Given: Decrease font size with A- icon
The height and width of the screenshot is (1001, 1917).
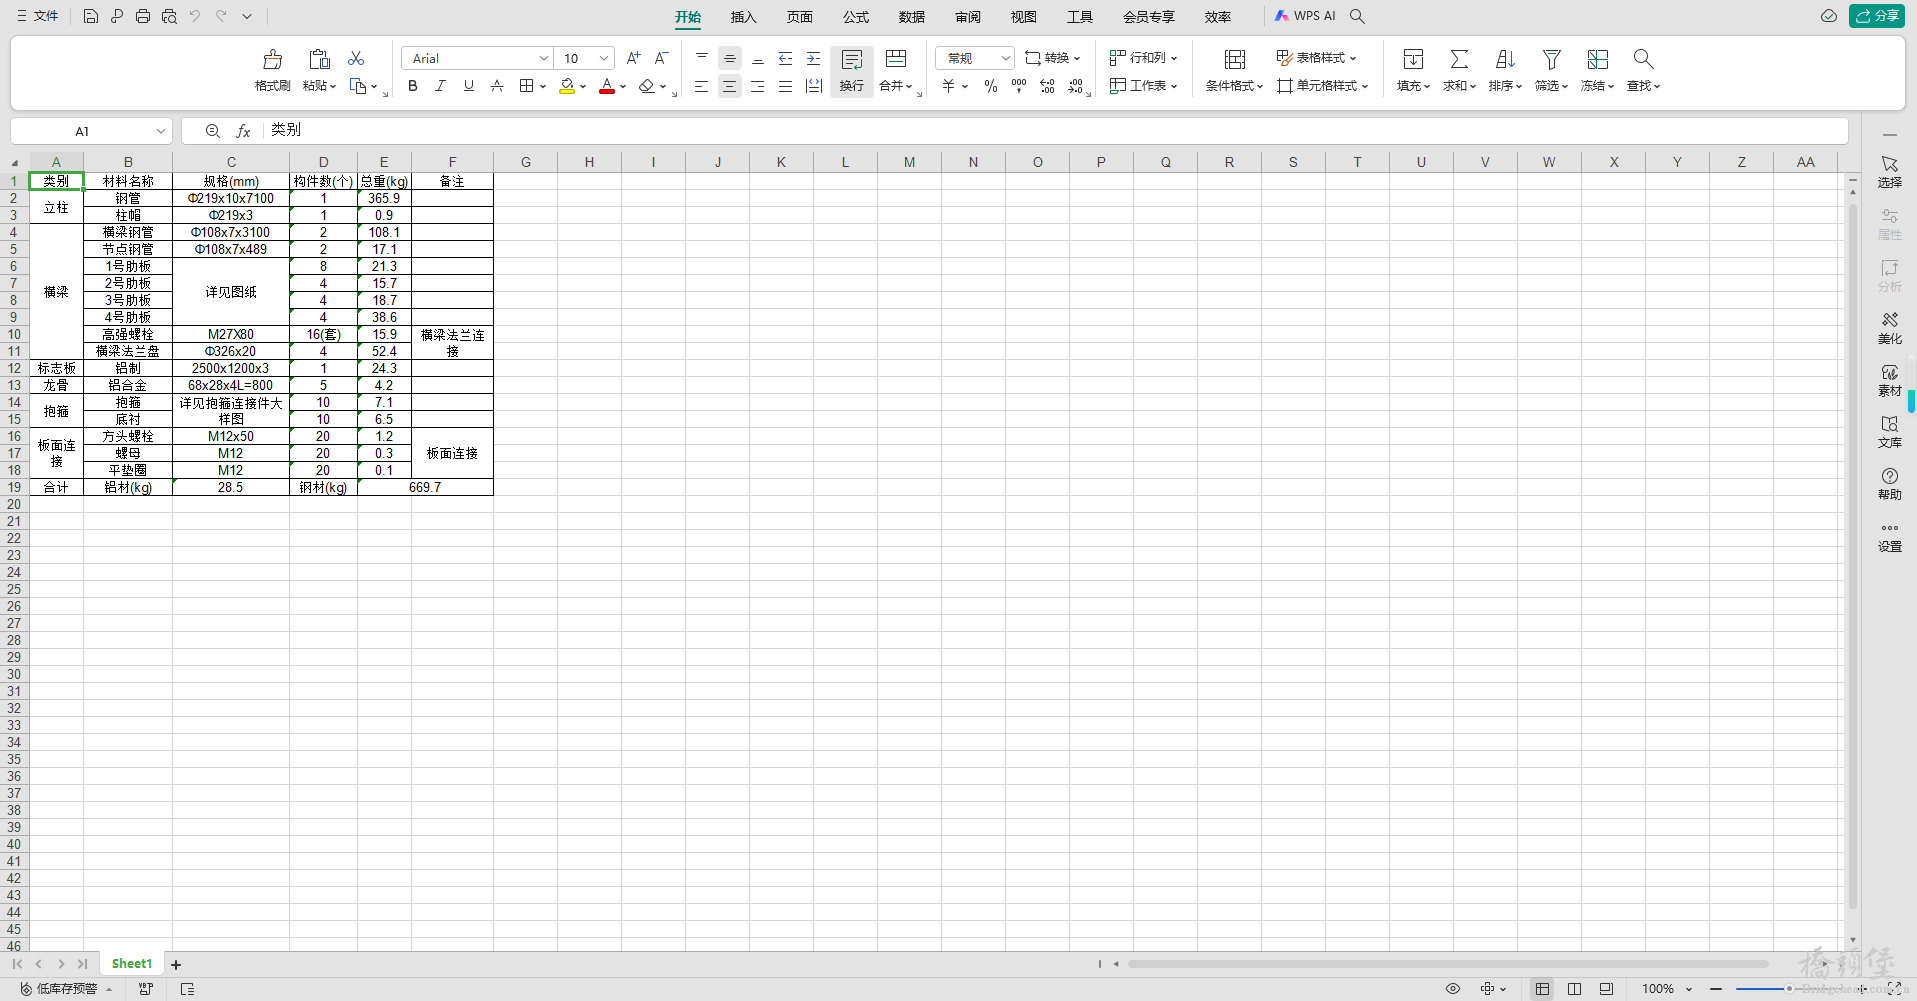Looking at the screenshot, I should pyautogui.click(x=661, y=58).
